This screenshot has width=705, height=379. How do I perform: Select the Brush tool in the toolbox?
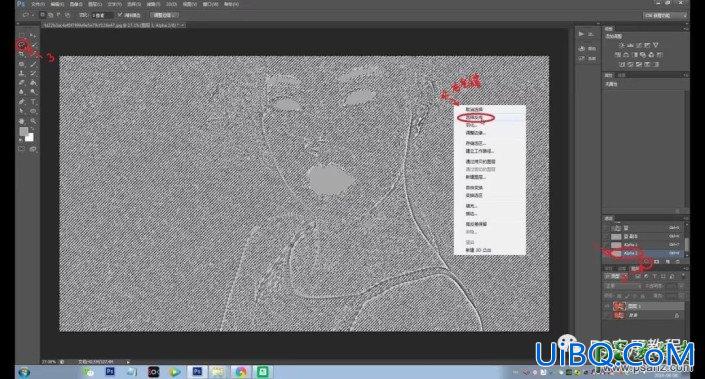(33, 64)
